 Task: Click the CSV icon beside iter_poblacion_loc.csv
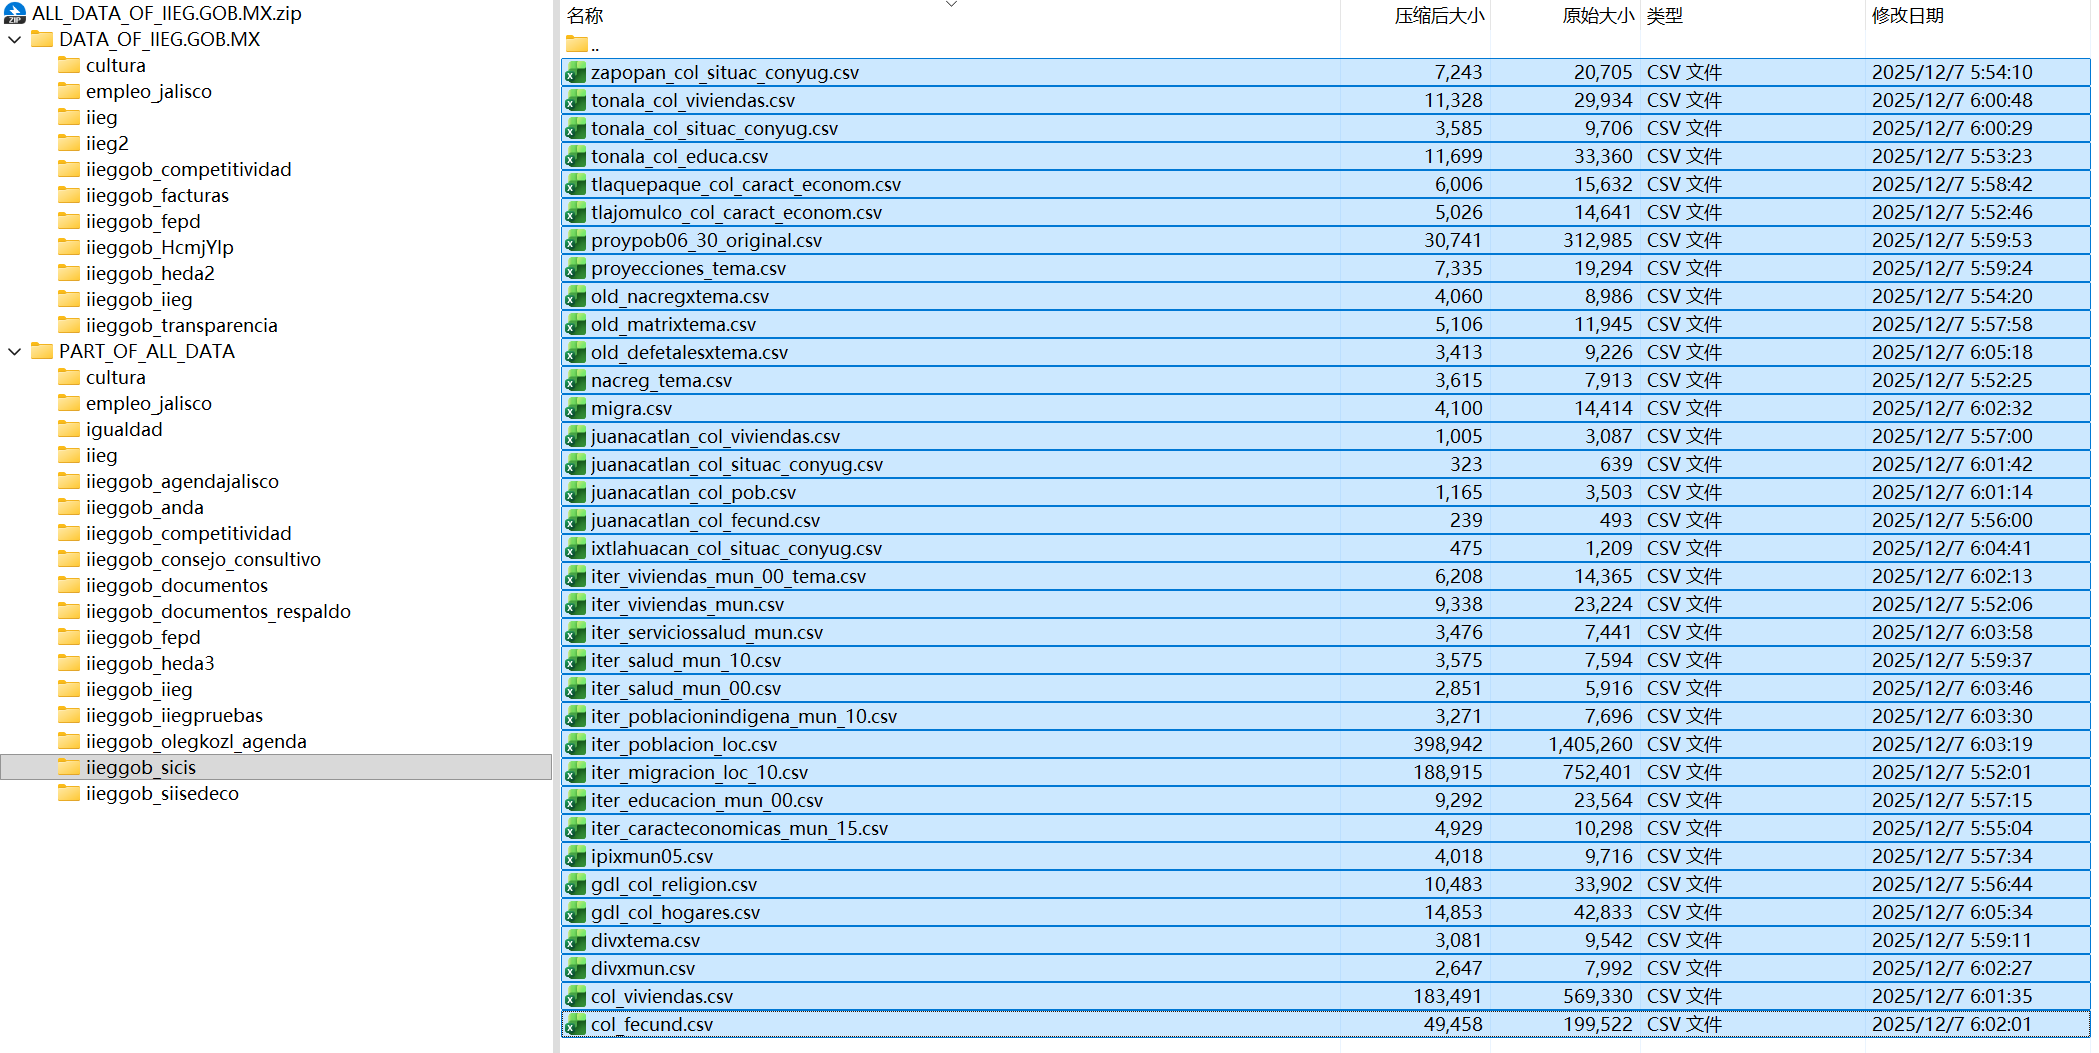click(576, 745)
